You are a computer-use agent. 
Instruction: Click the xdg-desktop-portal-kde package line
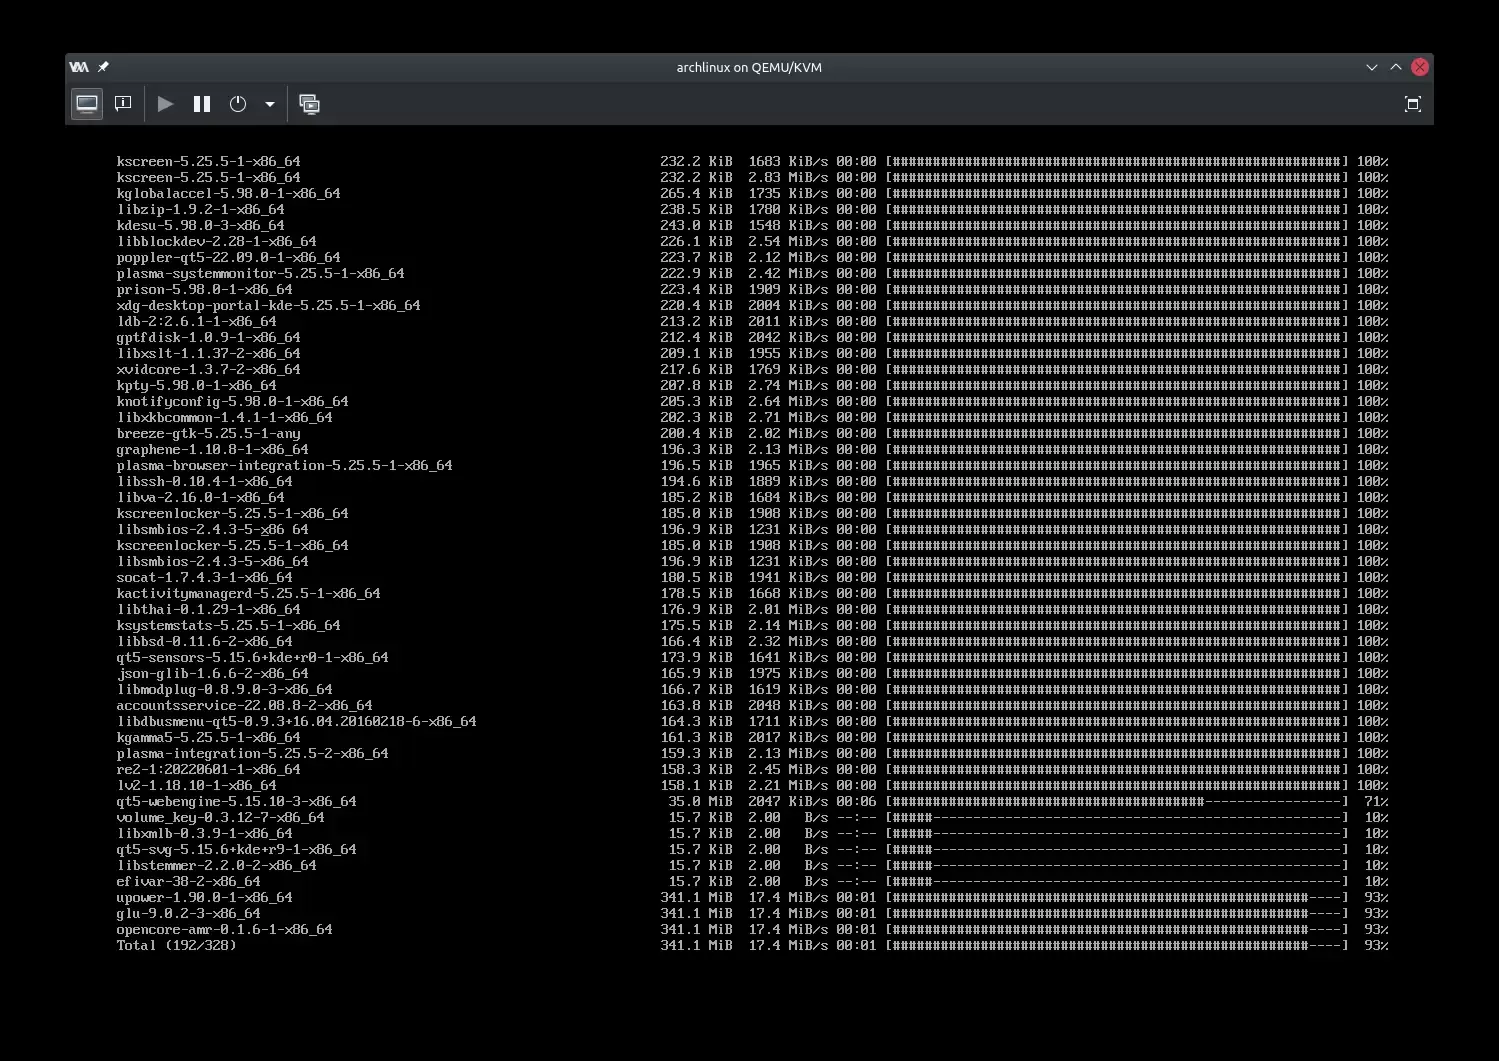268,305
